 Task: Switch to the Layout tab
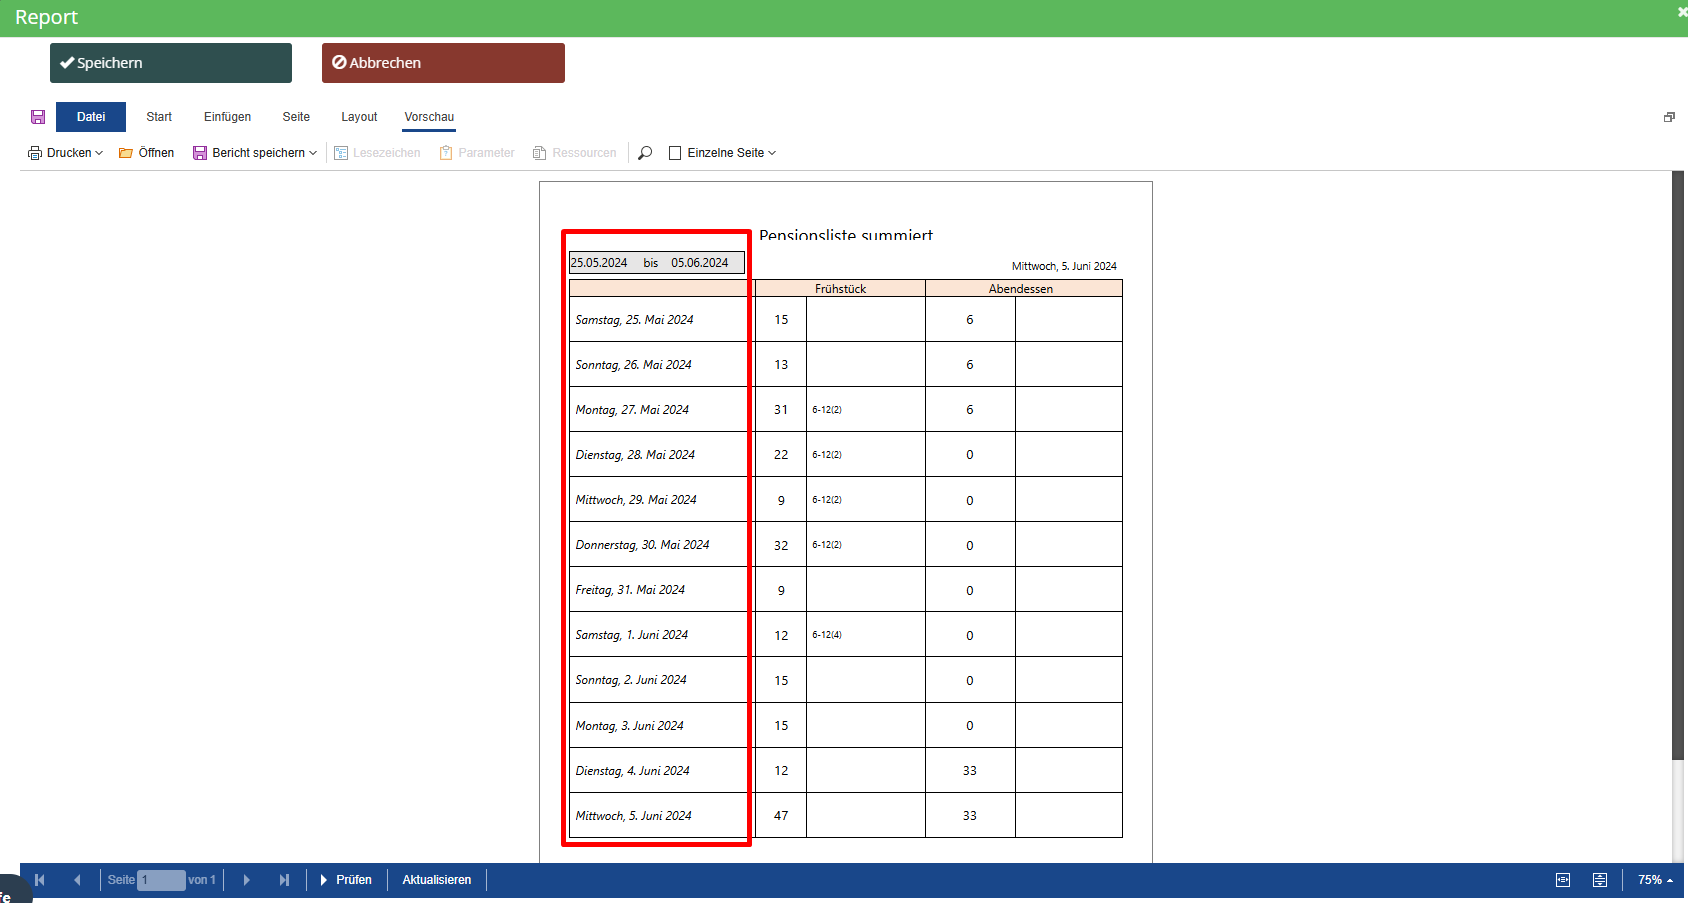(x=359, y=117)
